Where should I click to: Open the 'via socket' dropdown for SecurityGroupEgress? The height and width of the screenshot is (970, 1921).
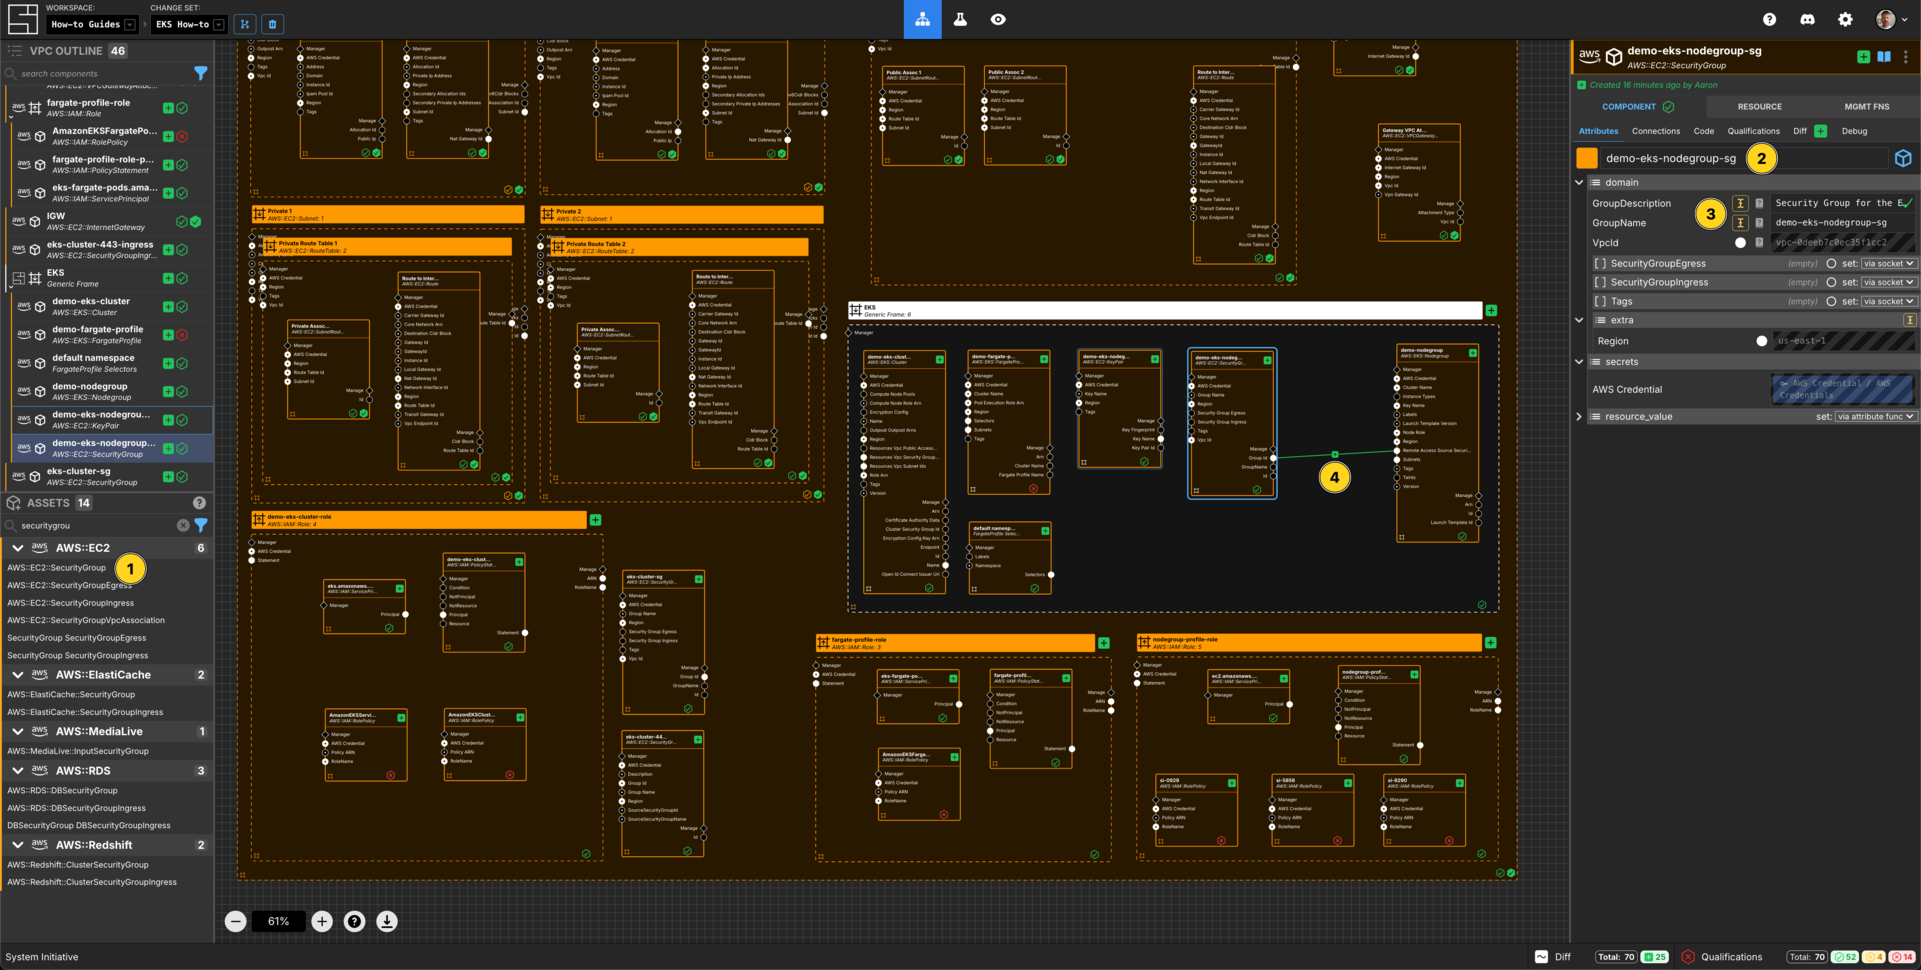point(1888,264)
